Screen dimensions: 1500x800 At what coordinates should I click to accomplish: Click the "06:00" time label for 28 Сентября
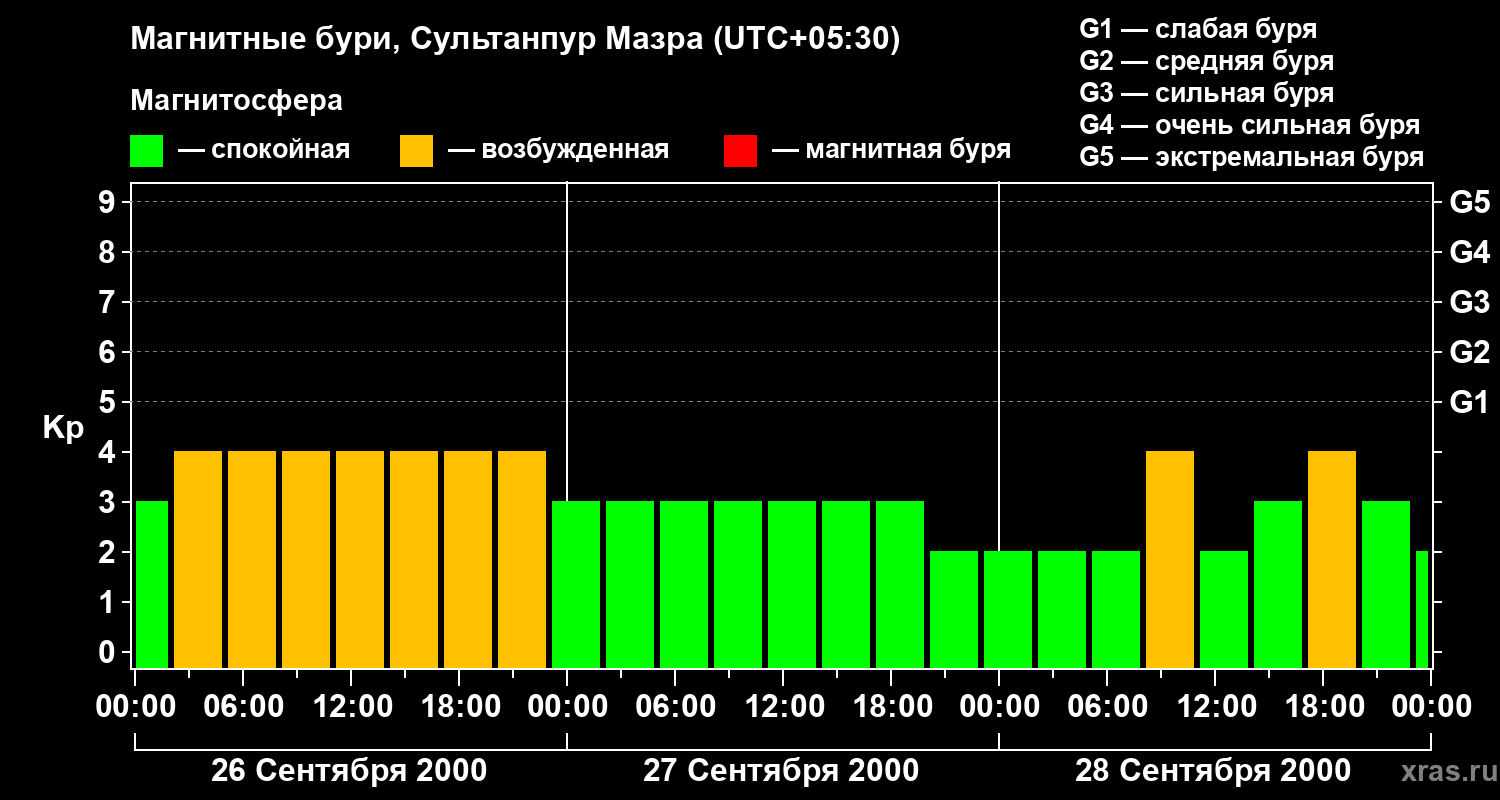[1107, 706]
